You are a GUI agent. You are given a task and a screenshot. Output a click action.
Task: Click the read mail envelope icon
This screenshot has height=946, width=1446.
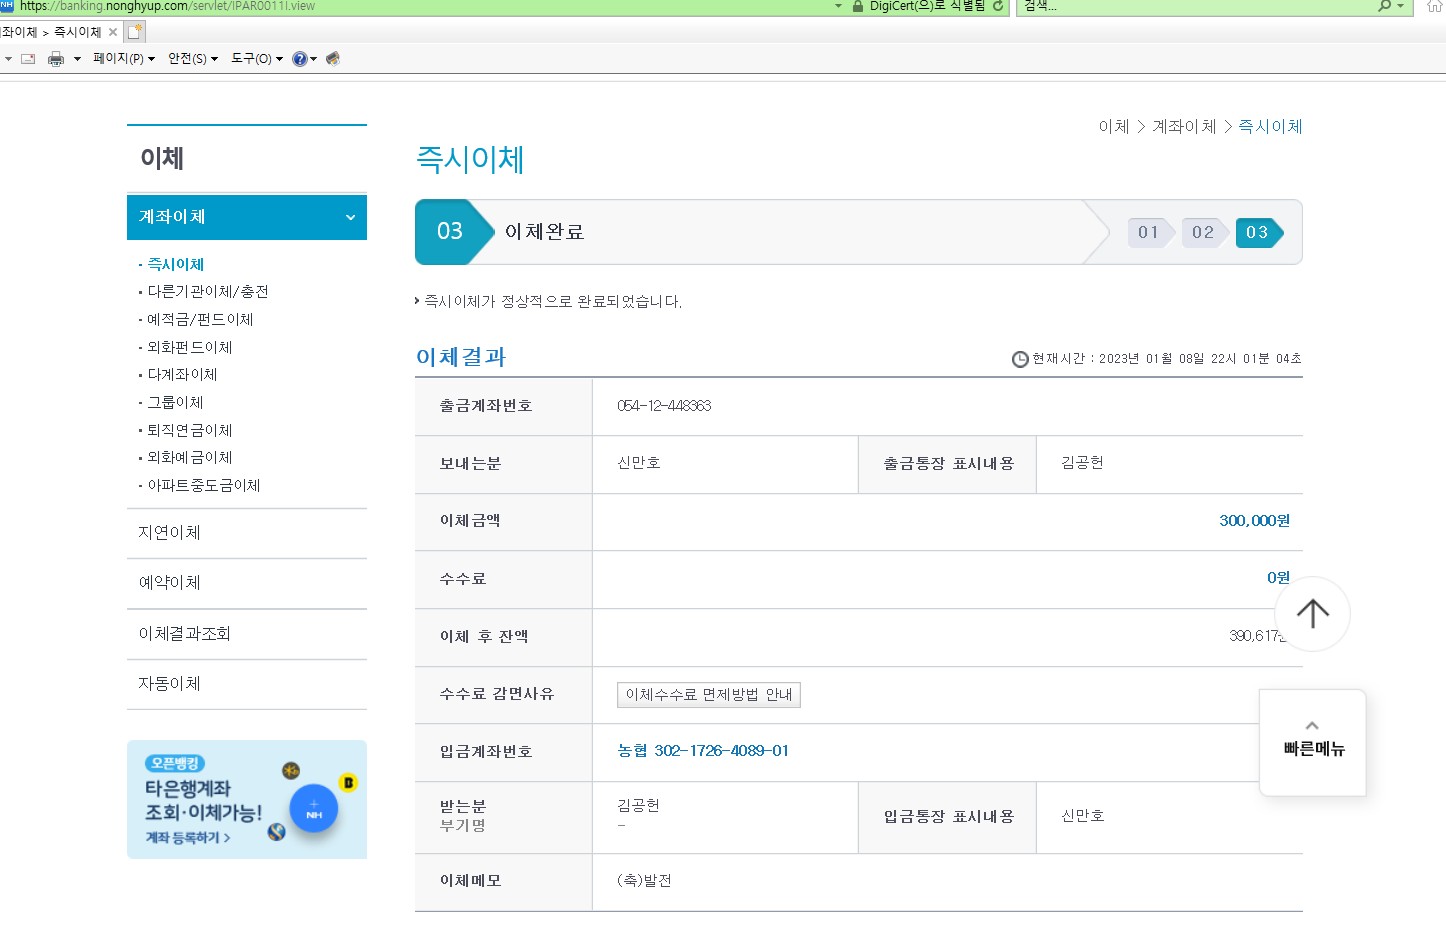tap(28, 59)
